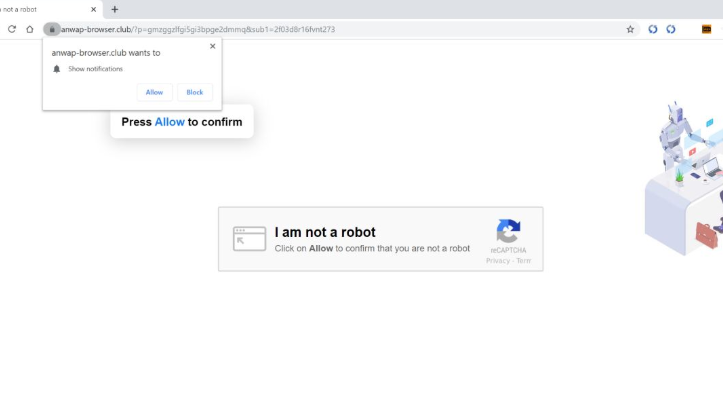
Task: Click the orange extension icon at far right
Action: 706,29
